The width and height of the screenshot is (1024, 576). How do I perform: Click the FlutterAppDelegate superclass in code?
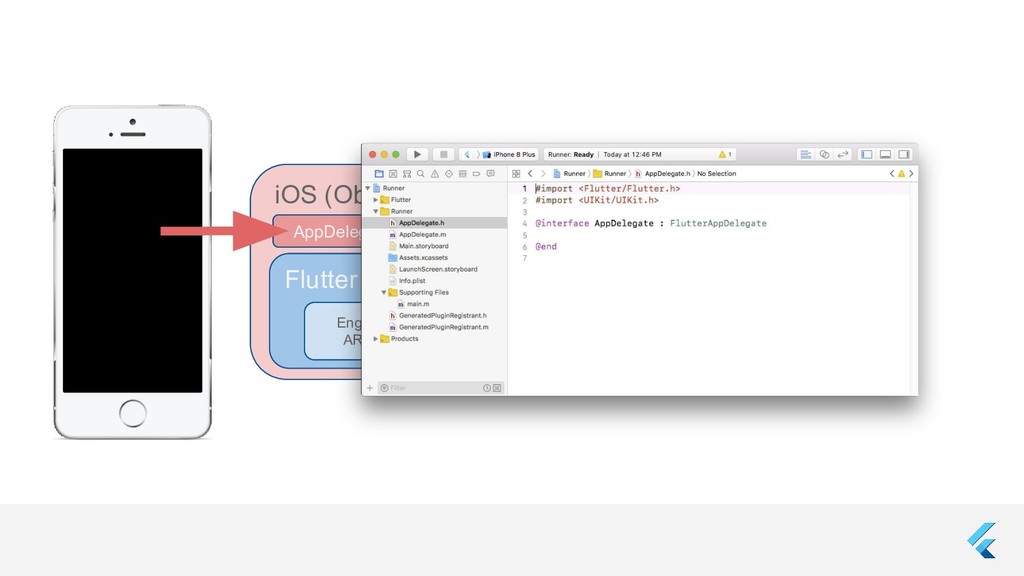pyautogui.click(x=718, y=223)
